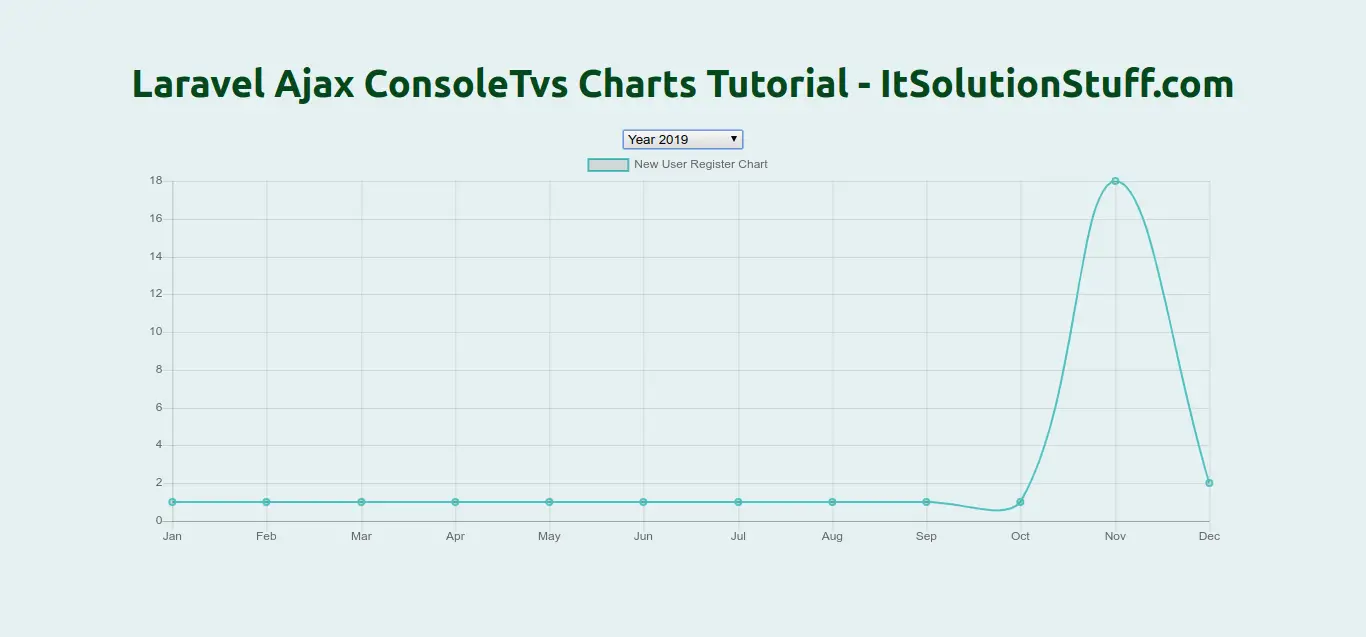1366x637 pixels.
Task: Click the 'Jun' x-axis label
Action: point(643,537)
